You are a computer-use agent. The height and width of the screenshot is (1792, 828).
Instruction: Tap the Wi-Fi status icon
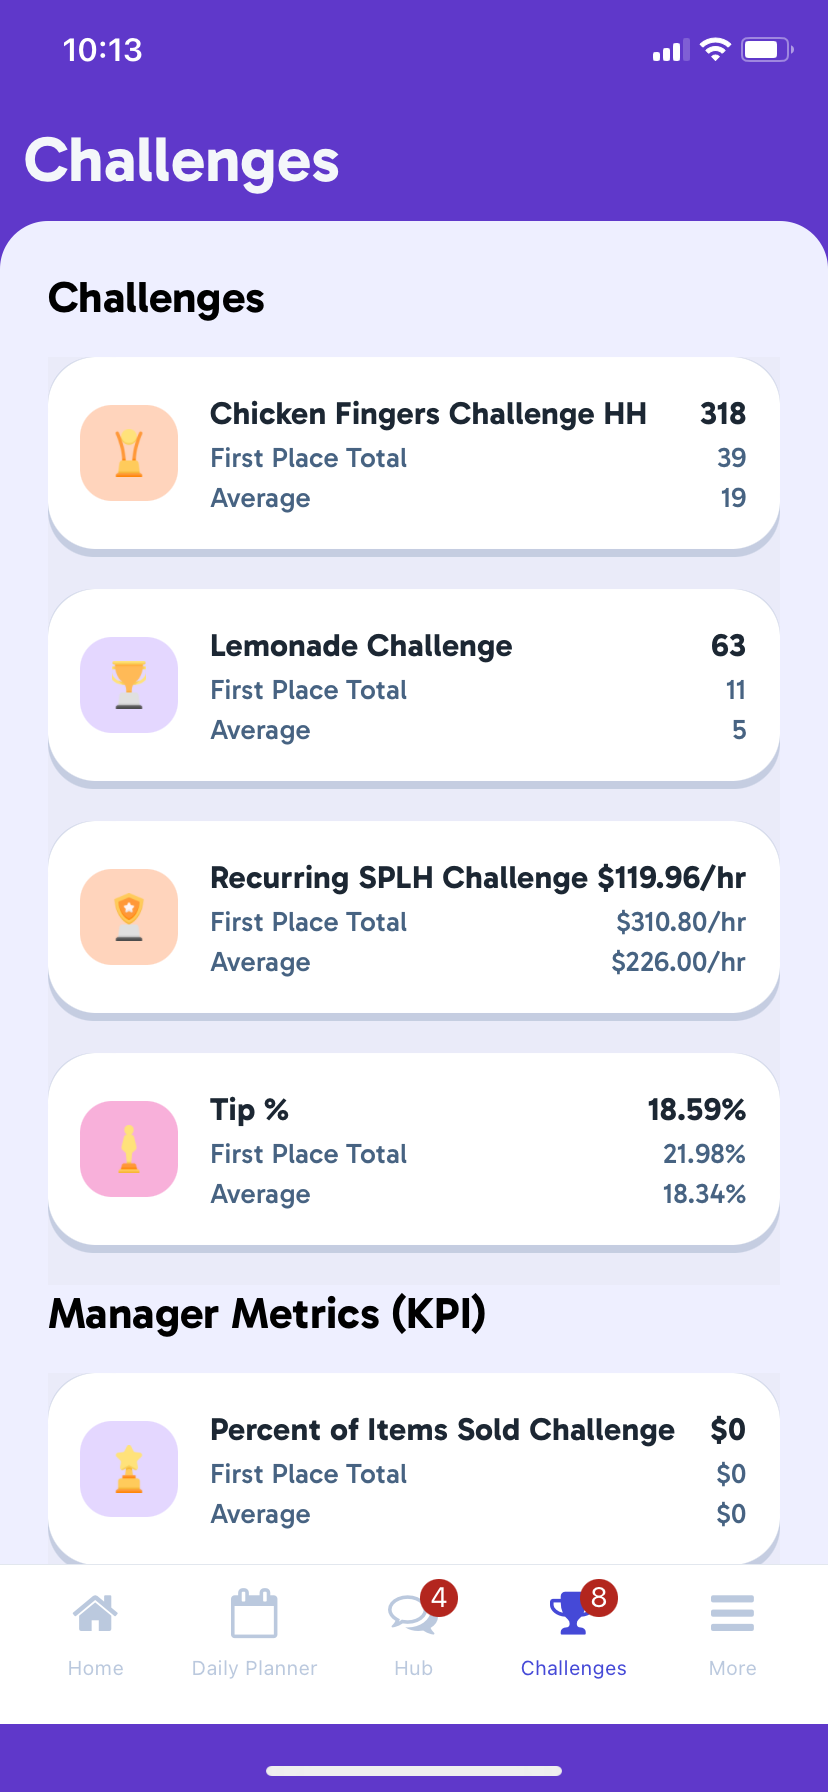(715, 50)
